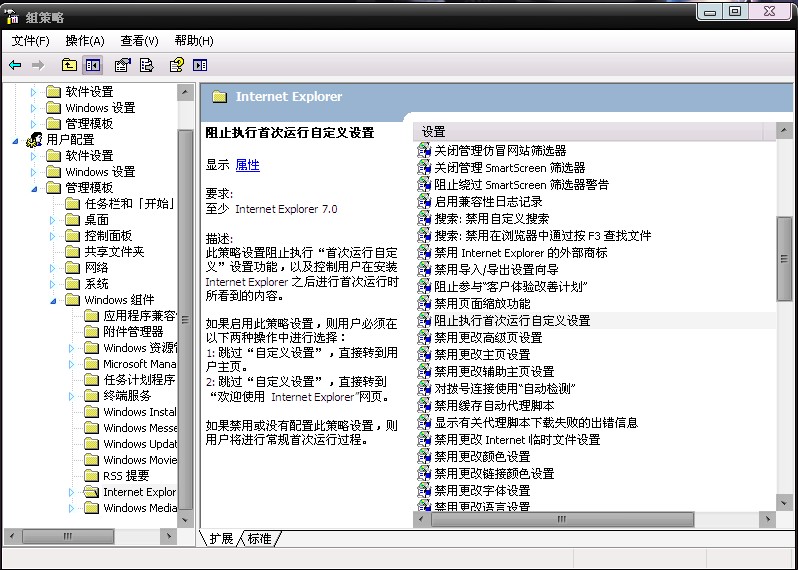
Task: Click the tree pane horizontal scroll right arrow
Action: click(169, 536)
